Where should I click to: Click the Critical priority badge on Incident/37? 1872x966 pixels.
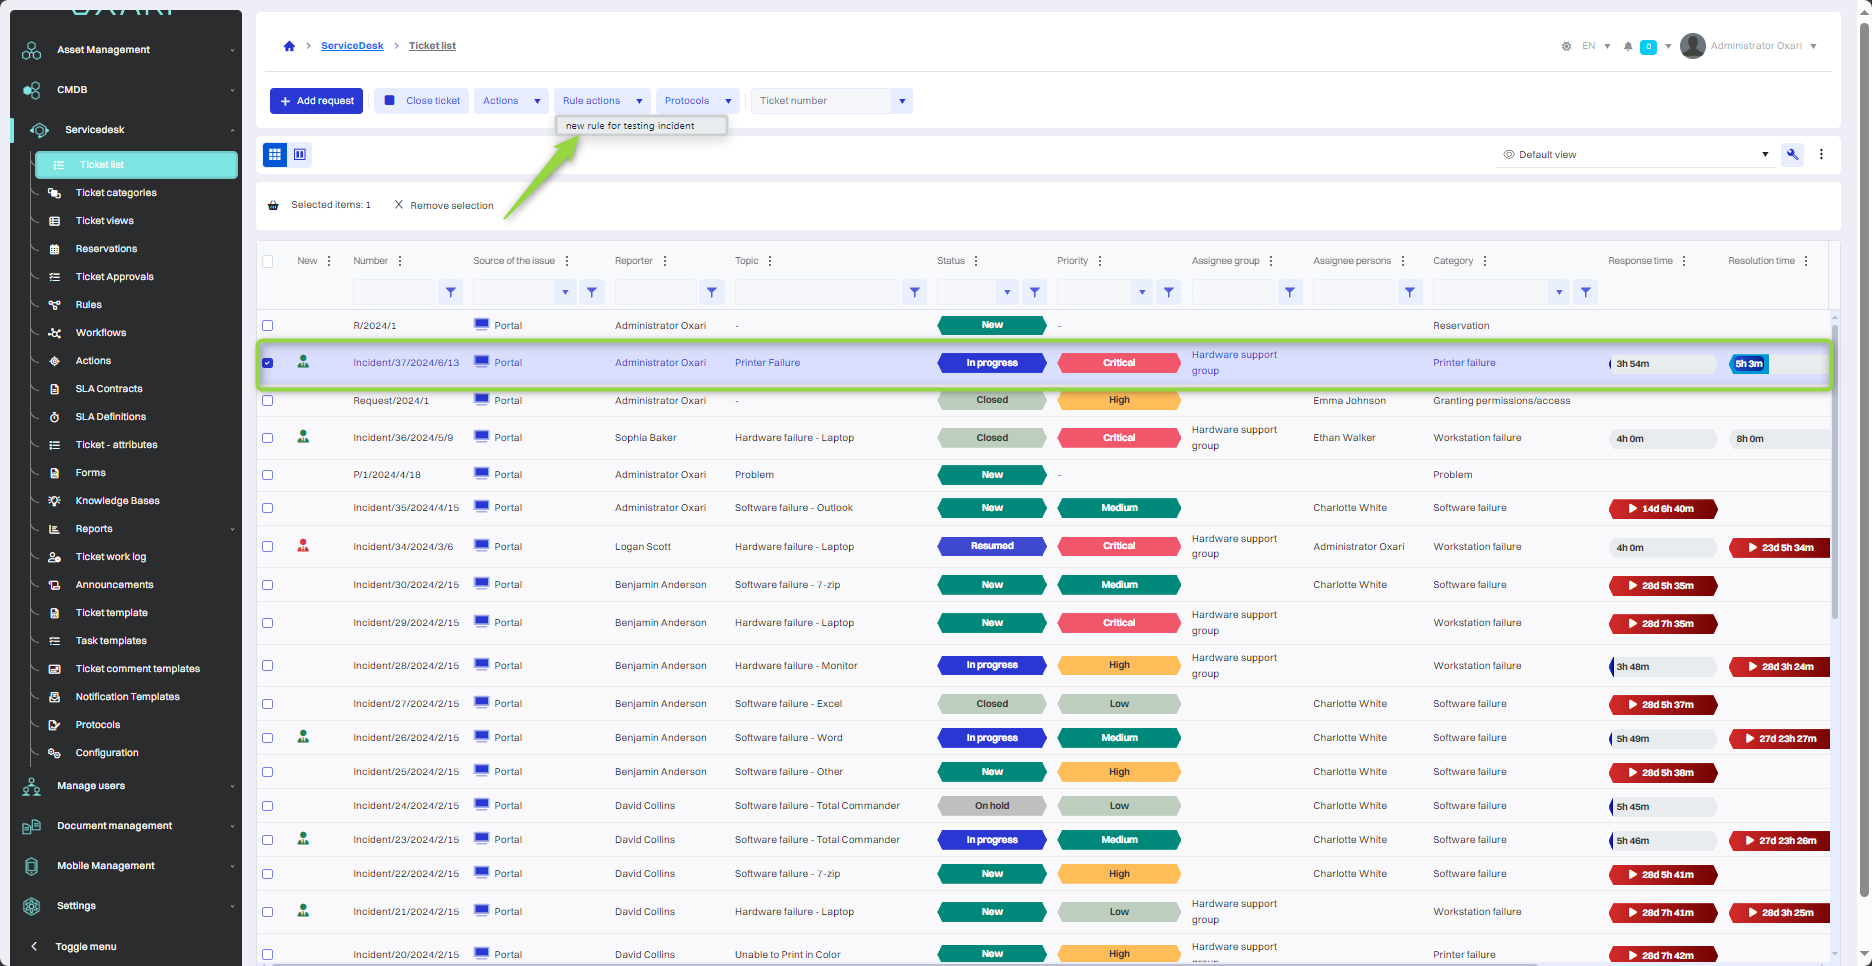1118,363
